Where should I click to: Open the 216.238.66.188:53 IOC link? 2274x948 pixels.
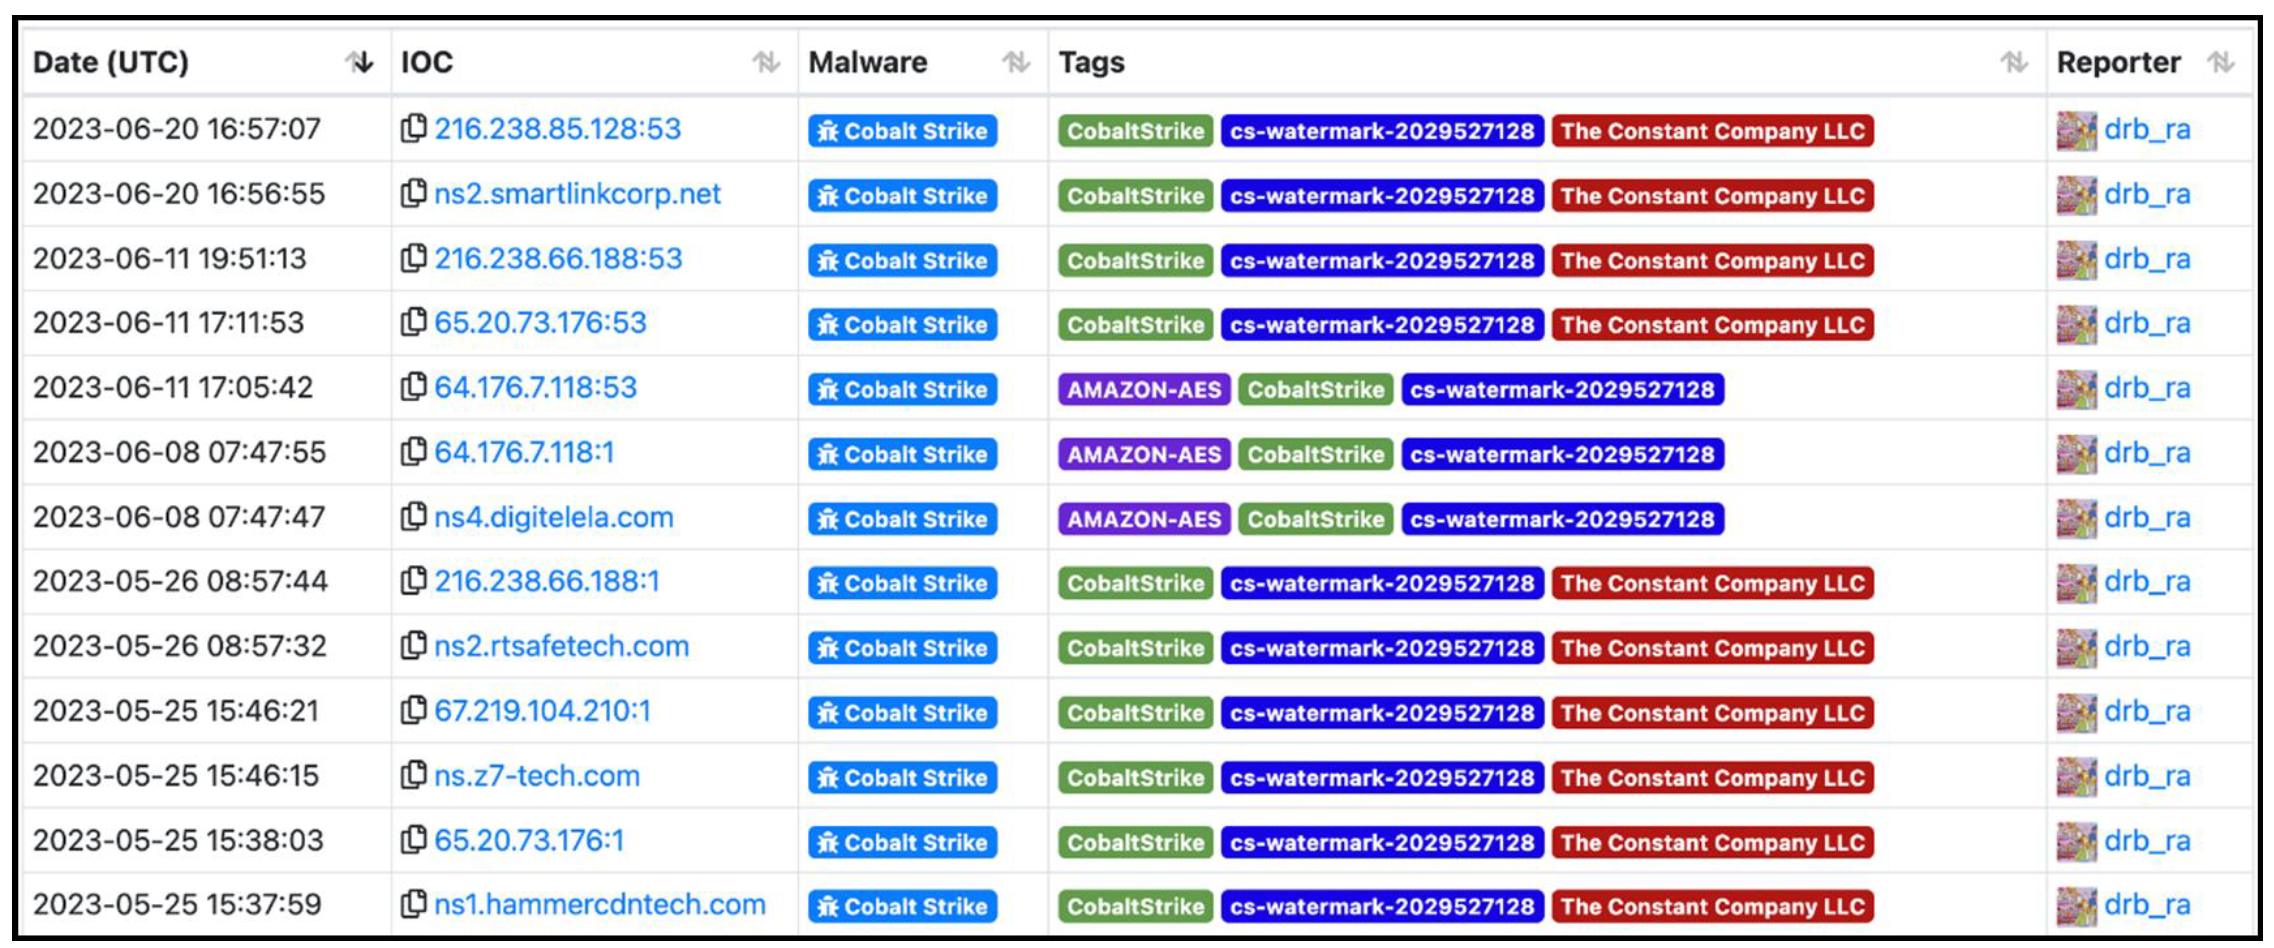558,259
